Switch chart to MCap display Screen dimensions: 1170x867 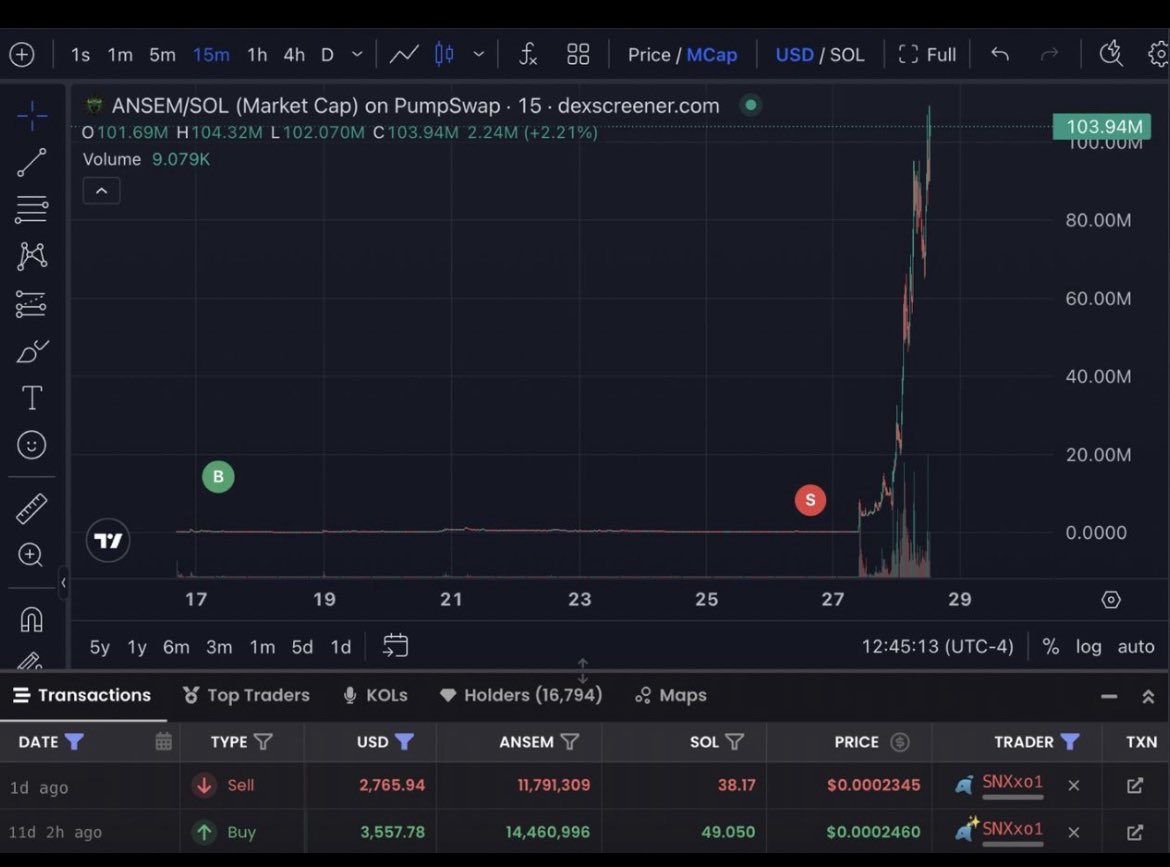click(712, 54)
